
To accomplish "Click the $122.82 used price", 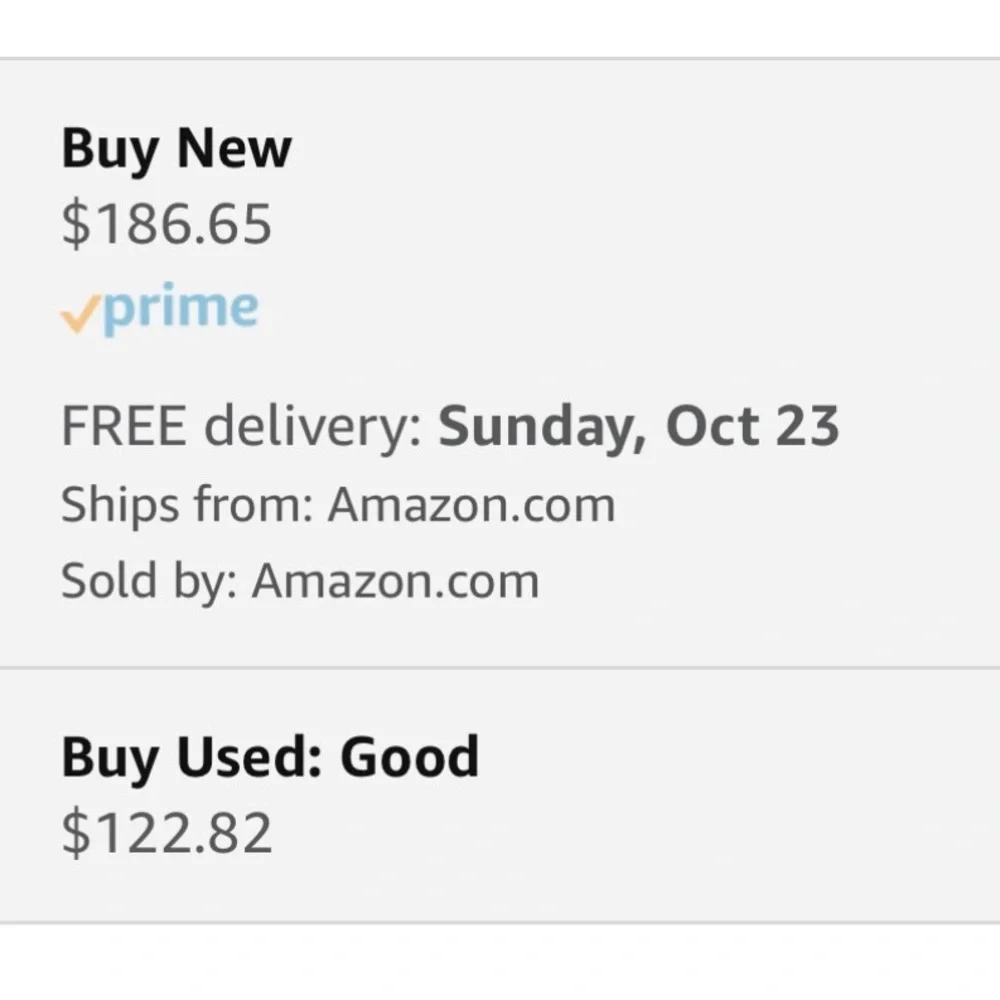I will point(166,832).
